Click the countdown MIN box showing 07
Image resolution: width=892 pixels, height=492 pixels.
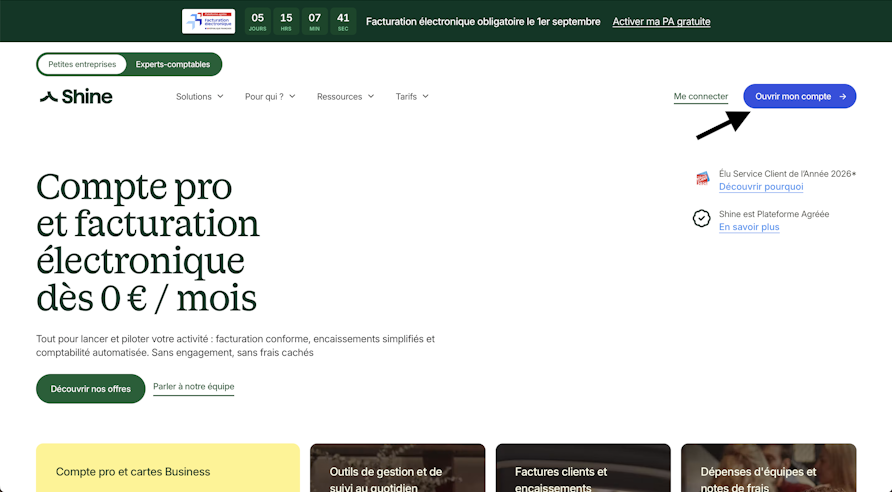(x=315, y=22)
